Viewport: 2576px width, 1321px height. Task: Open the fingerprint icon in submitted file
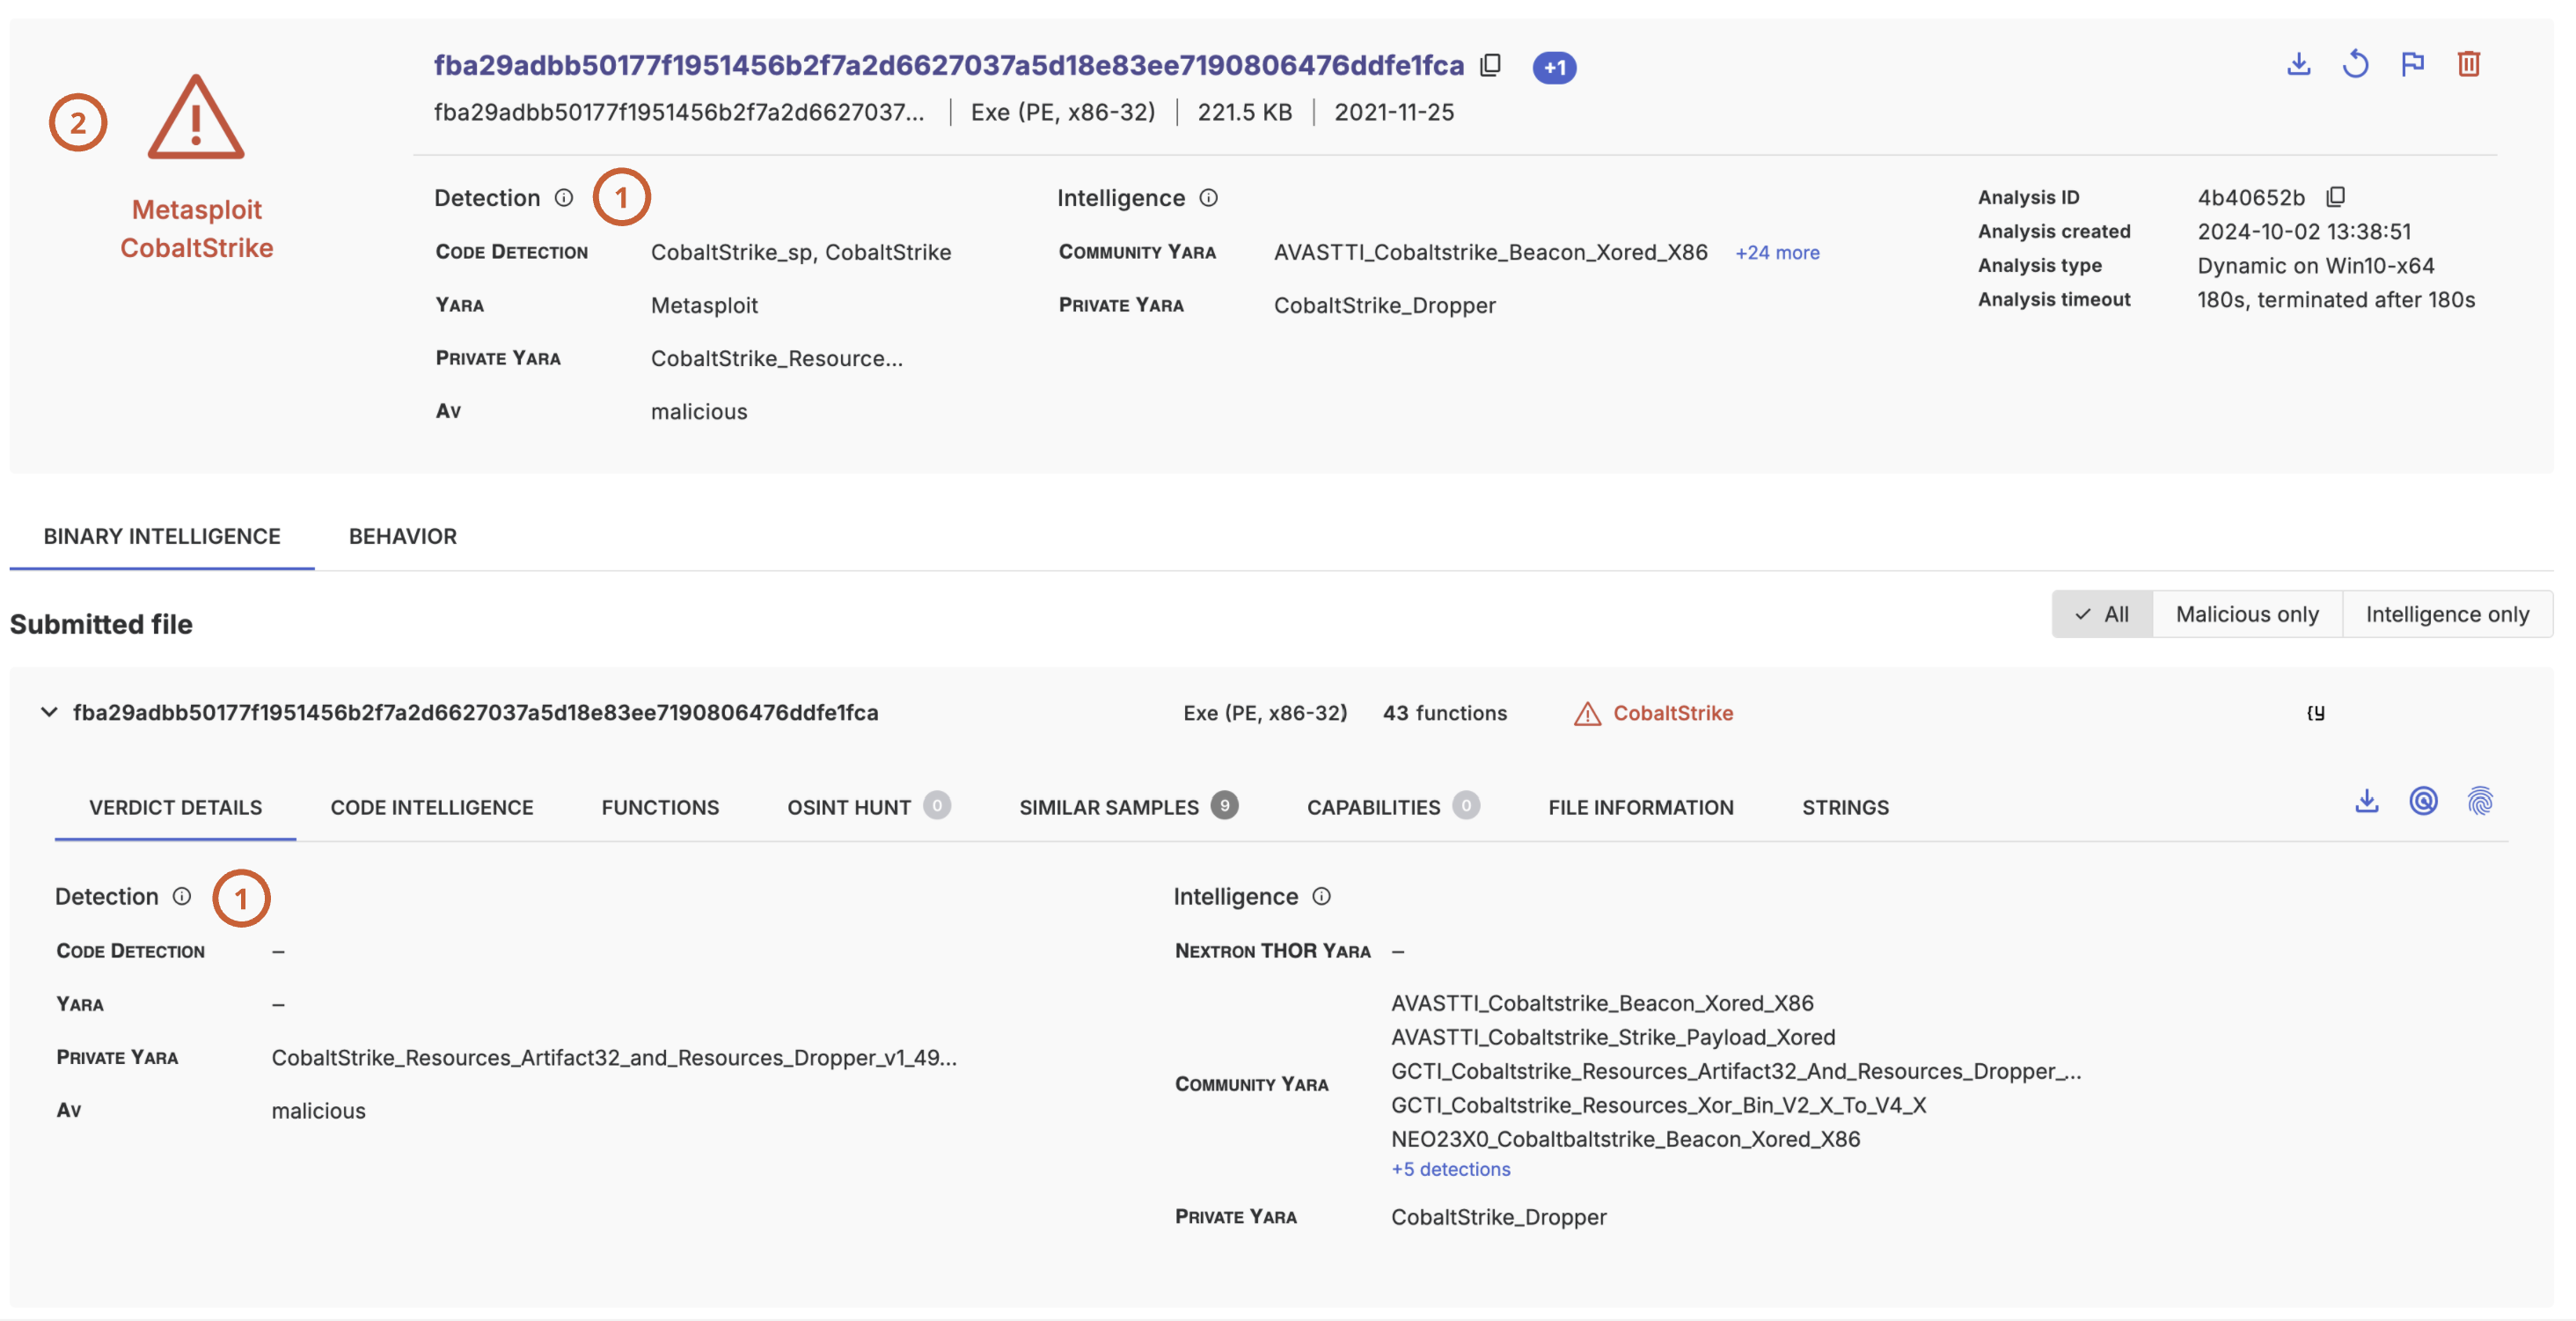pyautogui.click(x=2479, y=801)
